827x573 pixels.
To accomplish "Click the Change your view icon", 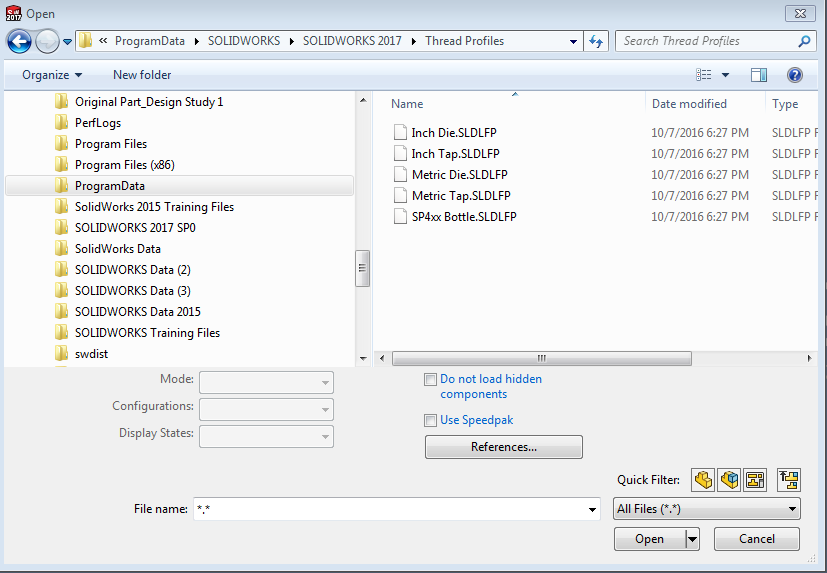I will point(704,75).
